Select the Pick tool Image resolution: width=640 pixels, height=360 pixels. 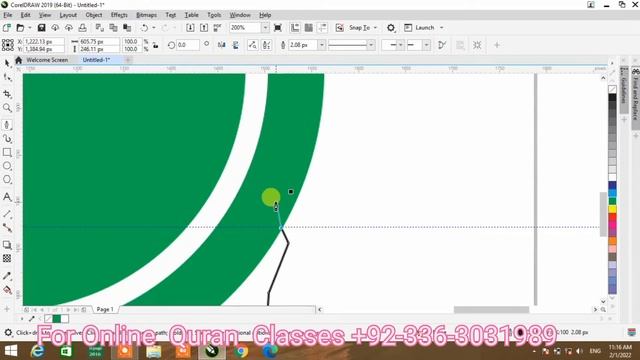[x=7, y=63]
